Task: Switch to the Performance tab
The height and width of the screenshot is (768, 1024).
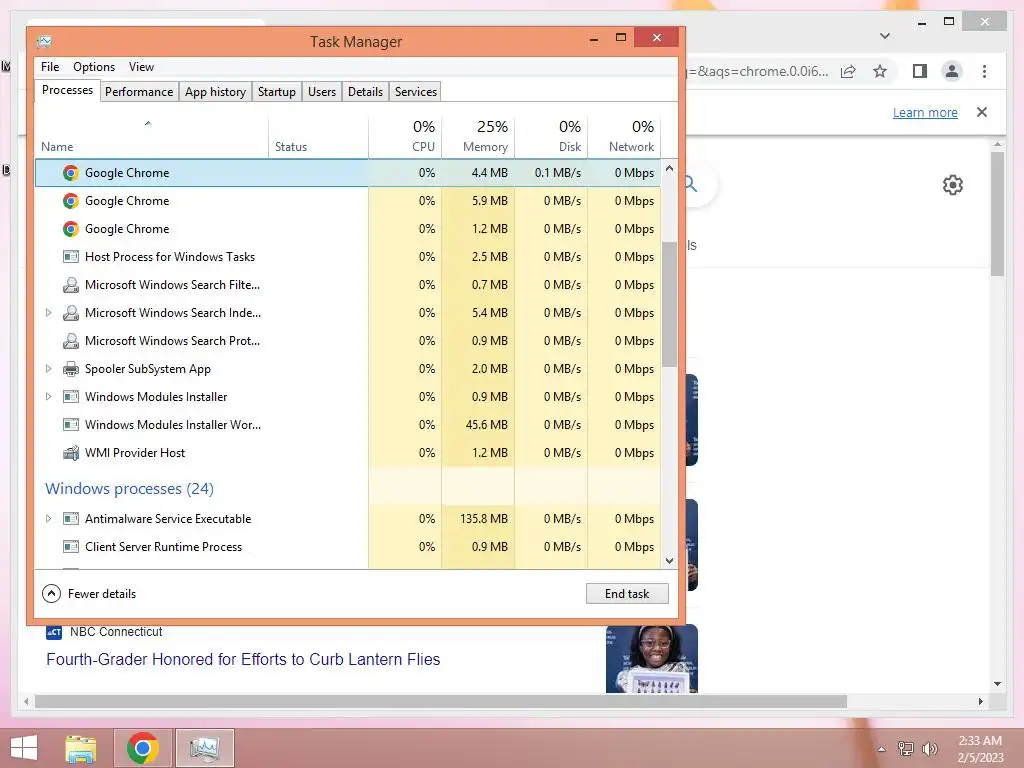Action: point(139,92)
